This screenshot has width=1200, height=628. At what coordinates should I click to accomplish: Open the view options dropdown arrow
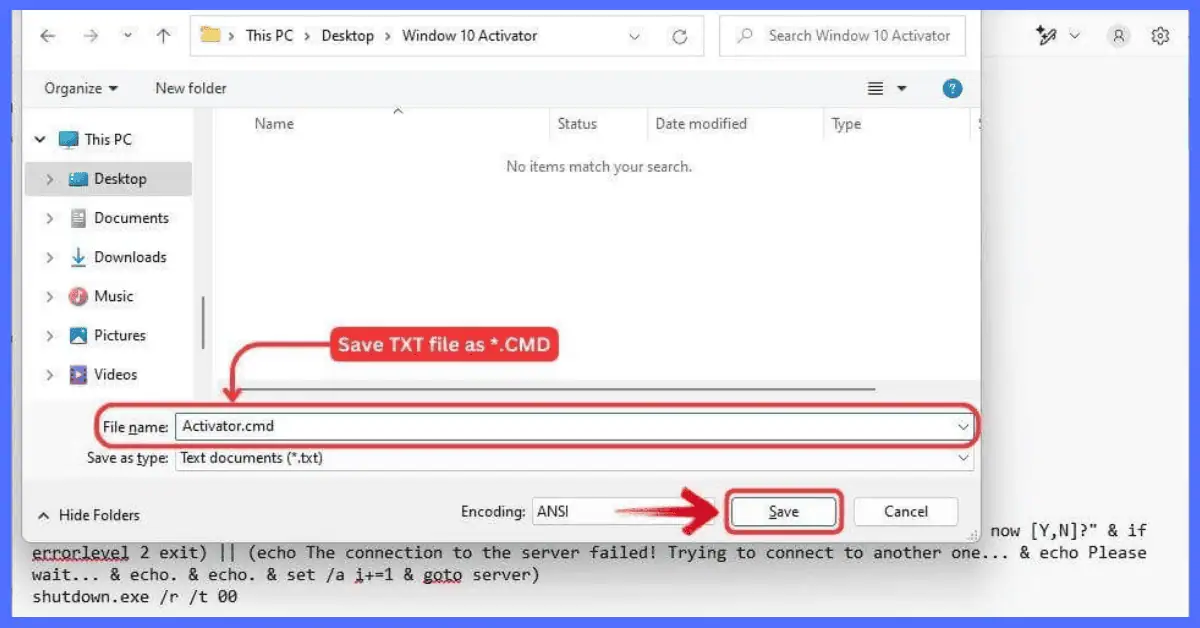click(x=902, y=89)
